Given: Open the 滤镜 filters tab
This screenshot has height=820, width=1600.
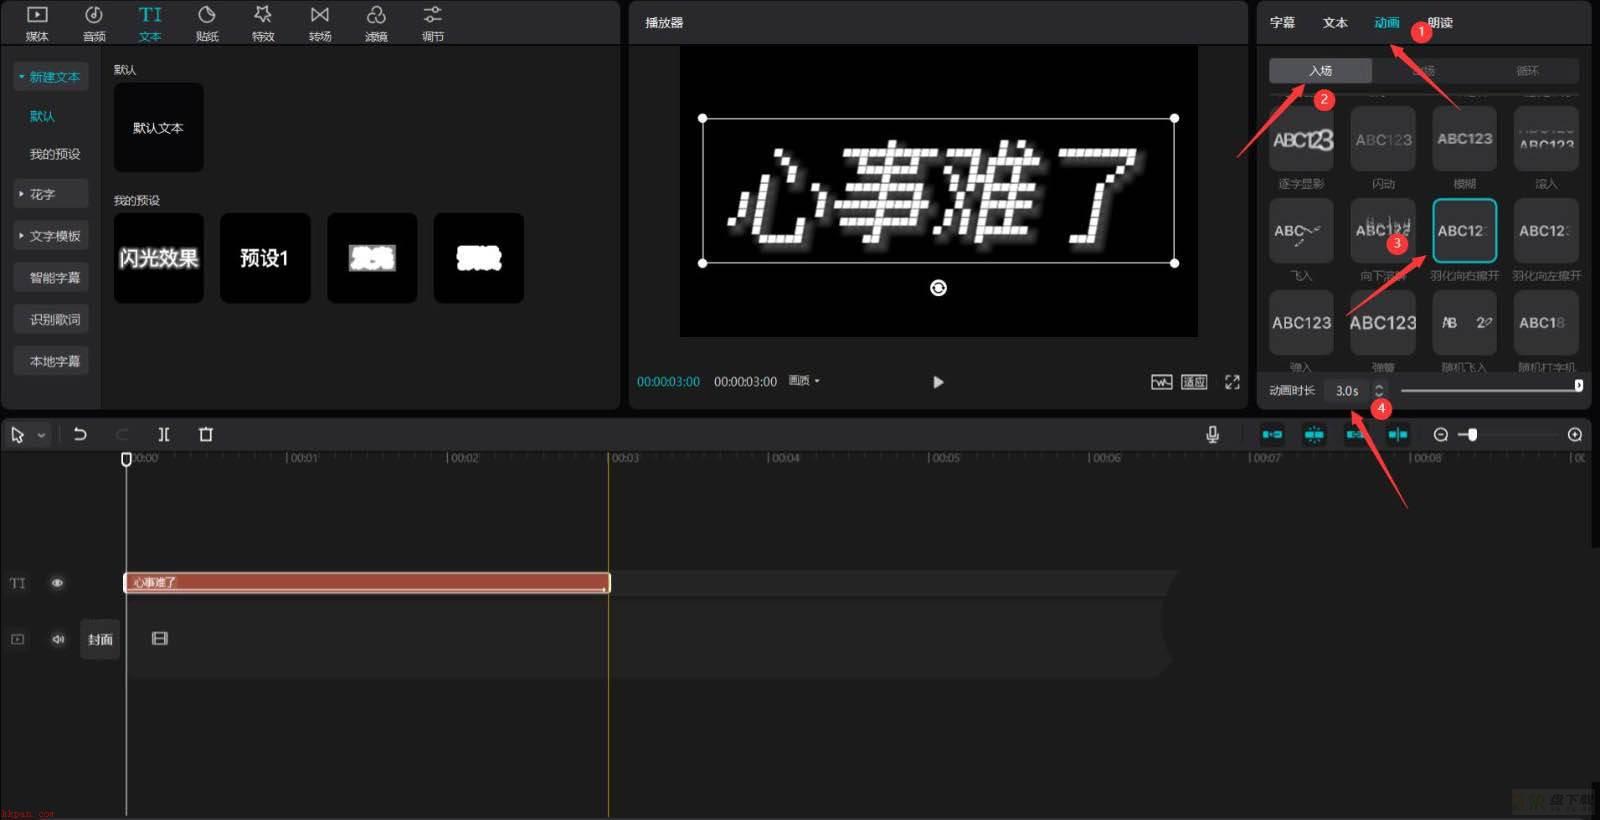Looking at the screenshot, I should pos(376,23).
